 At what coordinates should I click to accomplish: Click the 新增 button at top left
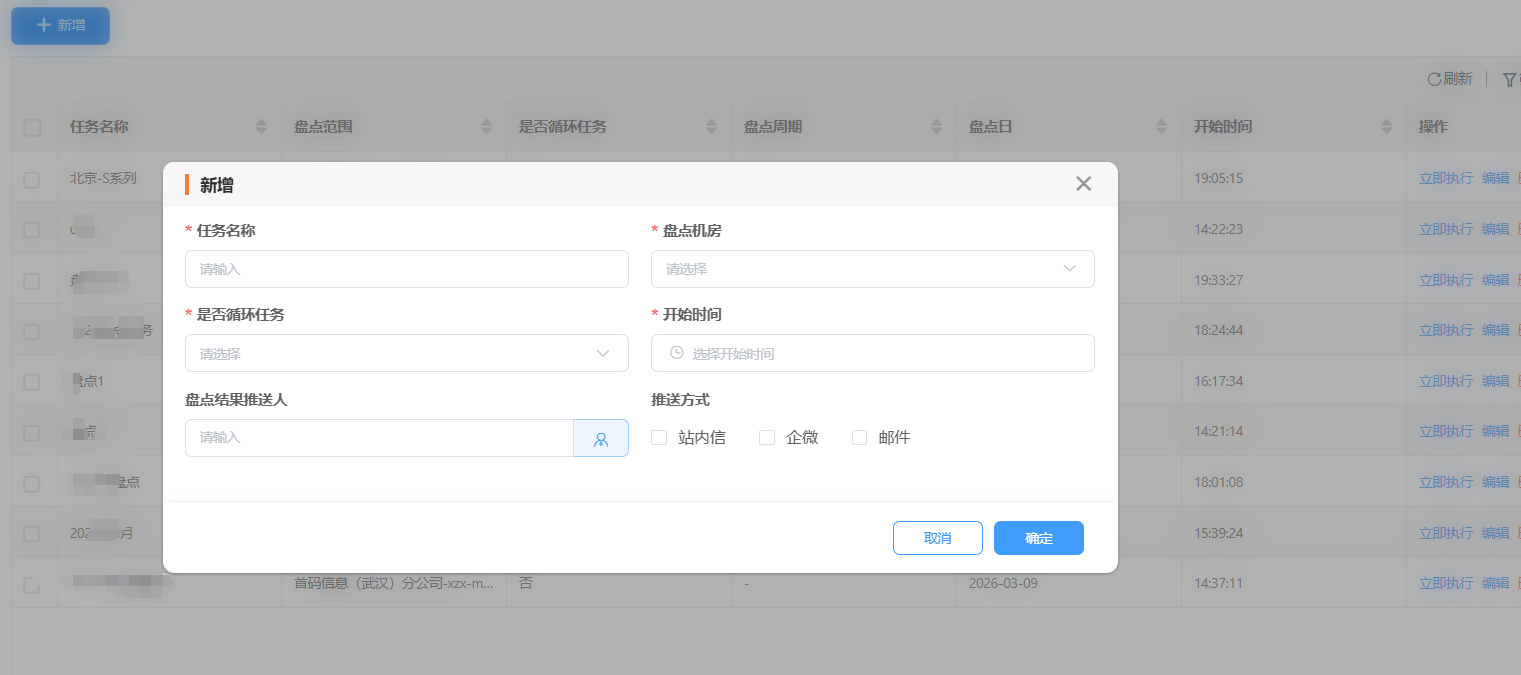[60, 25]
